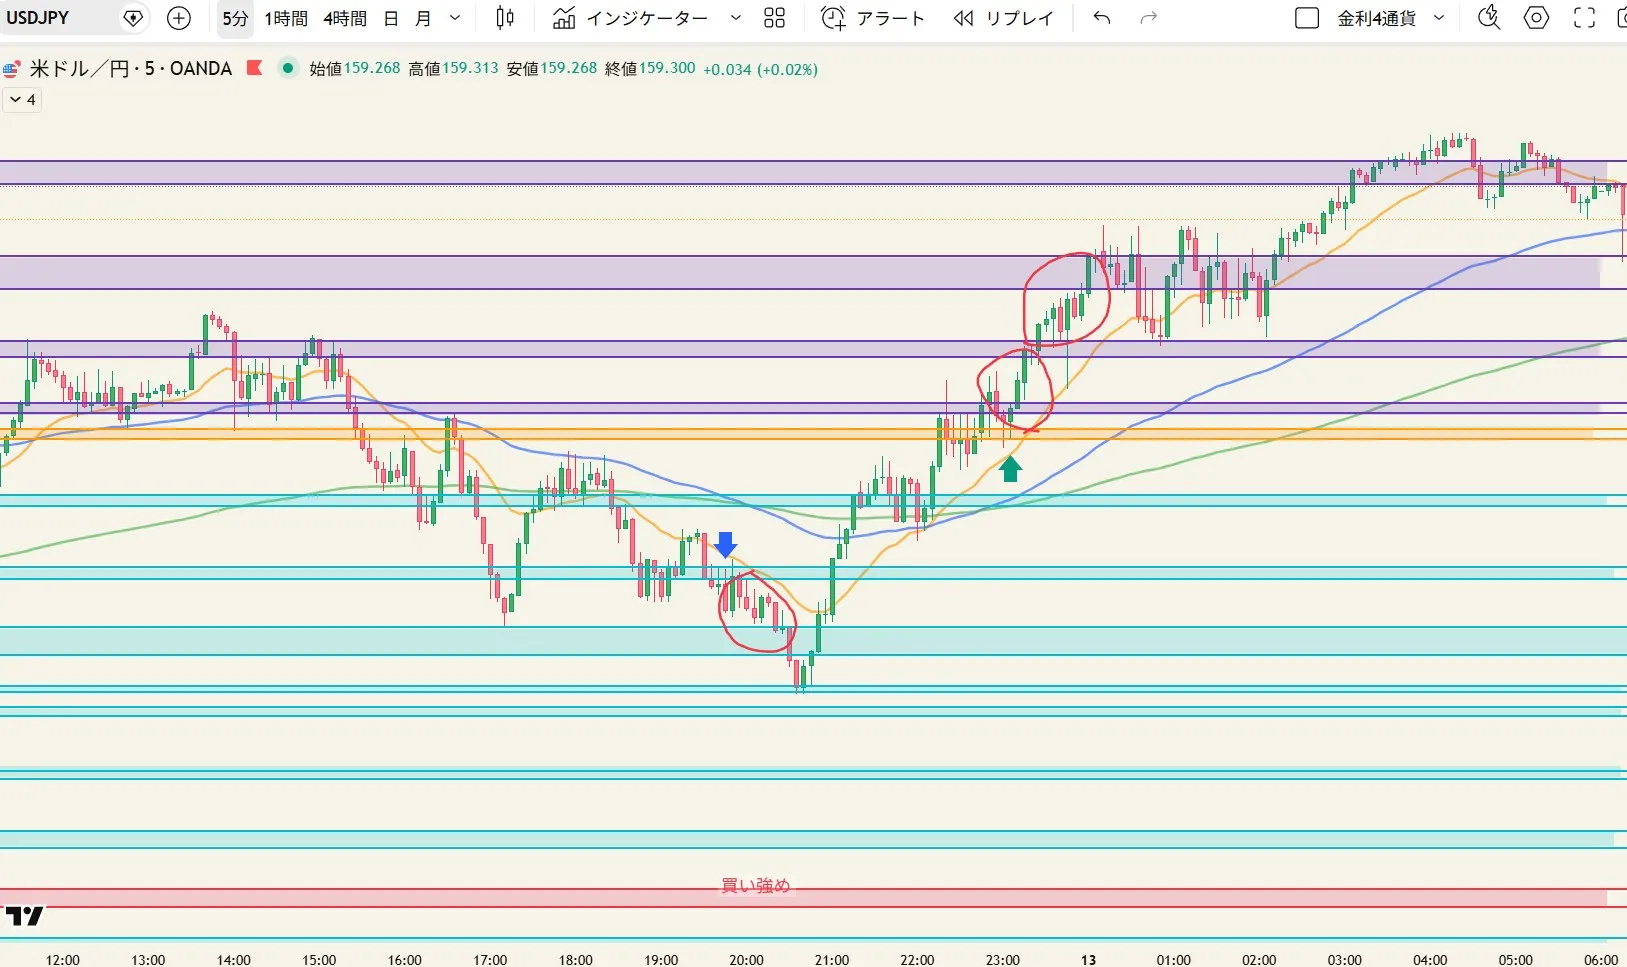Expand the collapsed indicator legend labeled 4
This screenshot has height=967, width=1627.
(22, 100)
